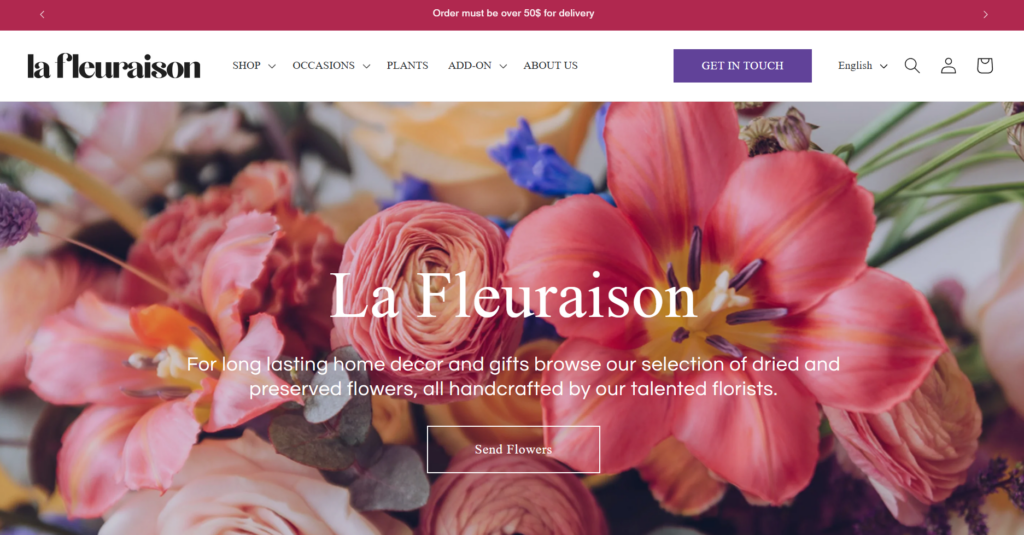Select the ADD-ON menu label

[470, 65]
